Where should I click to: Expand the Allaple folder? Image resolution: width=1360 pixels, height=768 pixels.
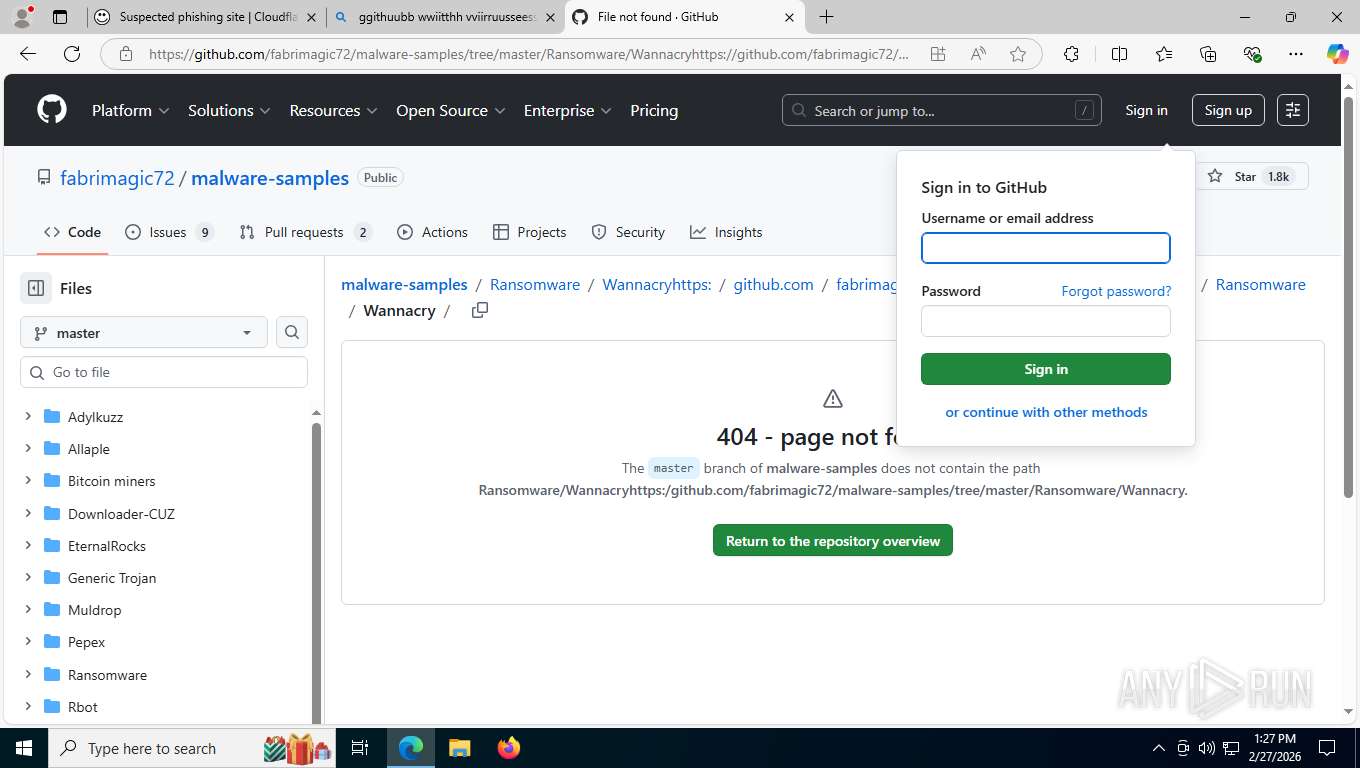[28, 448]
